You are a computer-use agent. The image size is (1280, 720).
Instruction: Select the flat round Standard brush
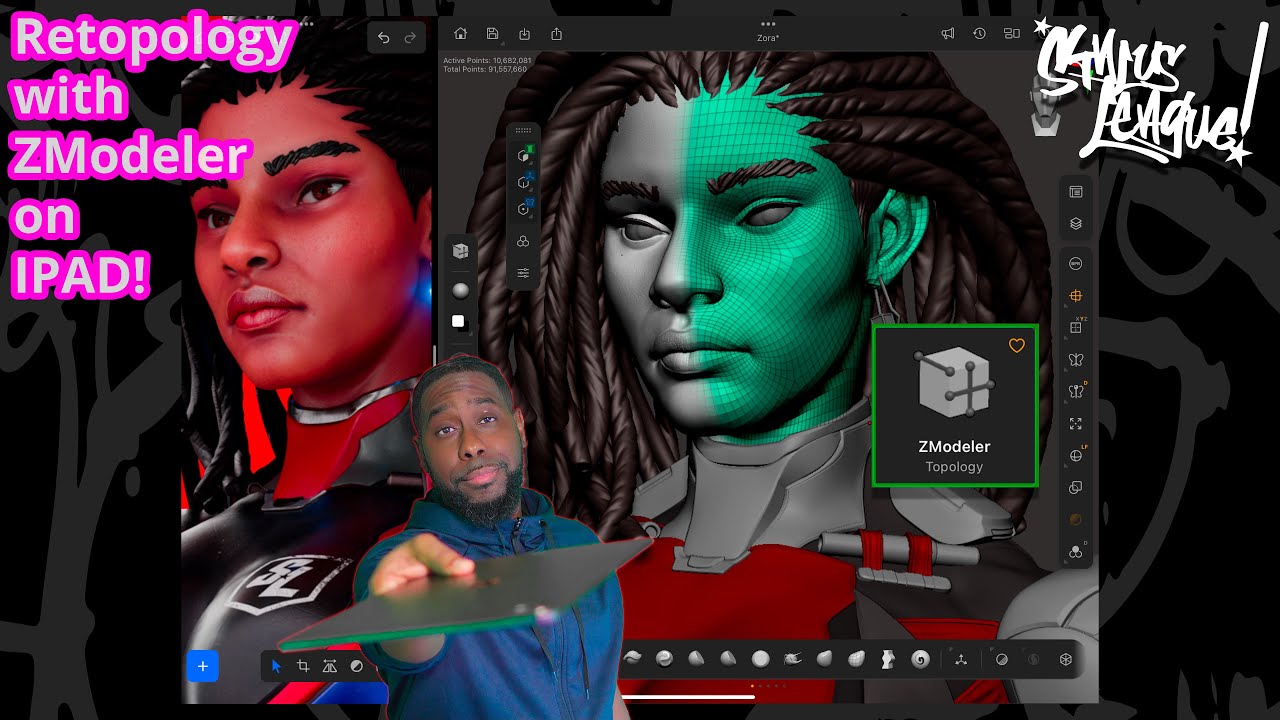761,658
